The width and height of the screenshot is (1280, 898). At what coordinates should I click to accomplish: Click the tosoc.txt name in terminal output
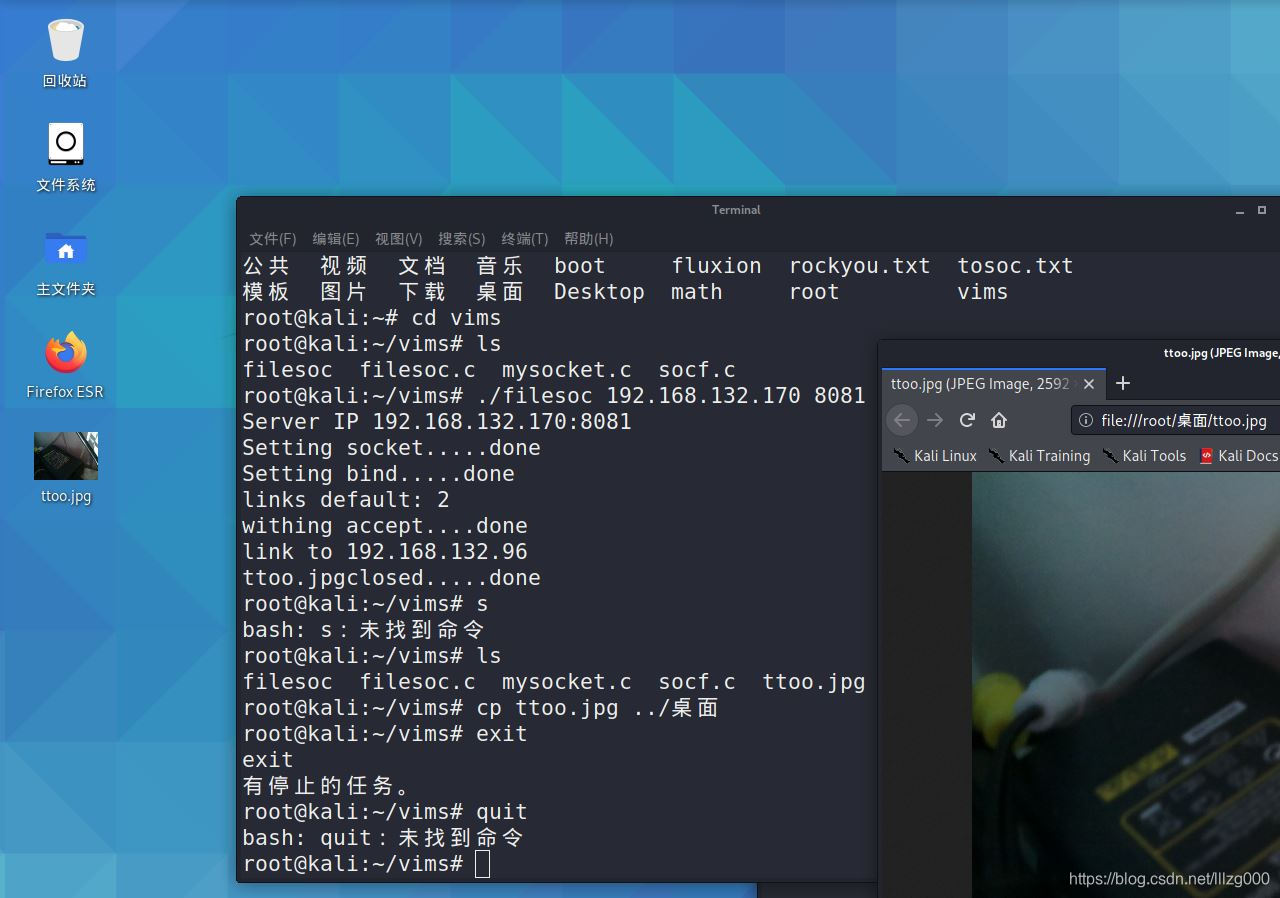click(x=1015, y=266)
